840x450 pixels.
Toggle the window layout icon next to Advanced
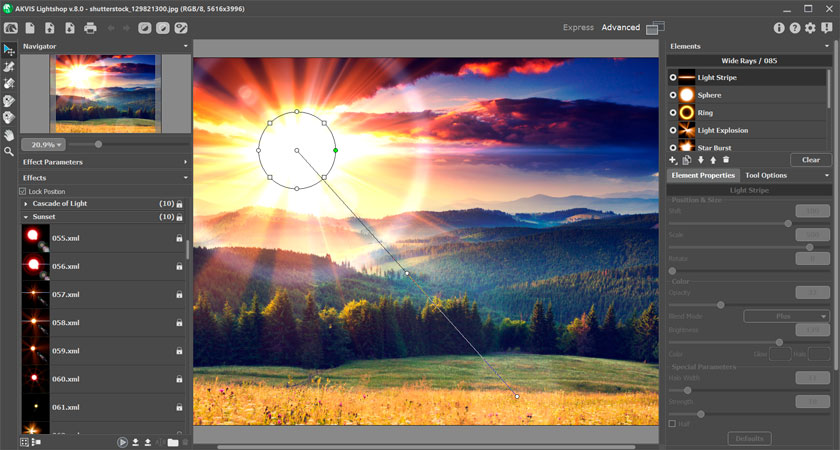tap(655, 27)
